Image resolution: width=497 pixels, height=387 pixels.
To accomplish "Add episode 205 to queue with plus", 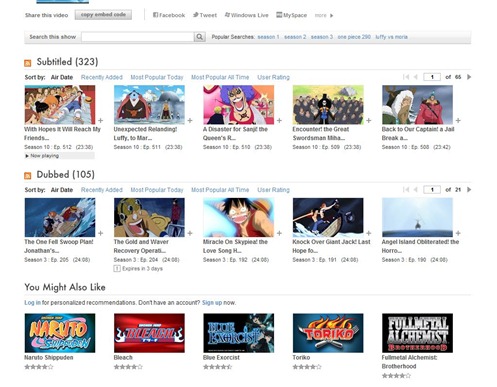I will pos(100,233).
